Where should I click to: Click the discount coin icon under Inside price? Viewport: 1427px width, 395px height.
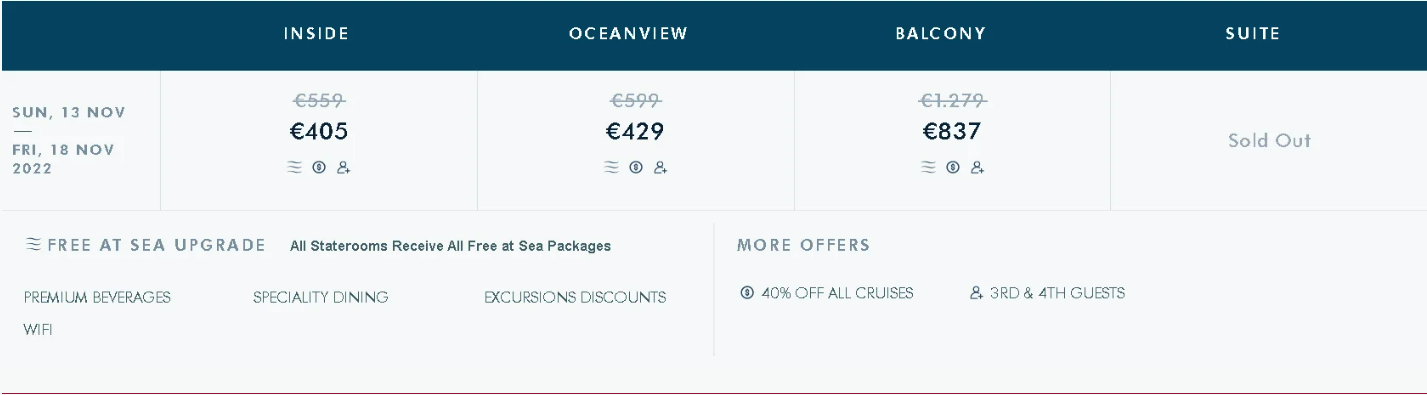tap(319, 168)
